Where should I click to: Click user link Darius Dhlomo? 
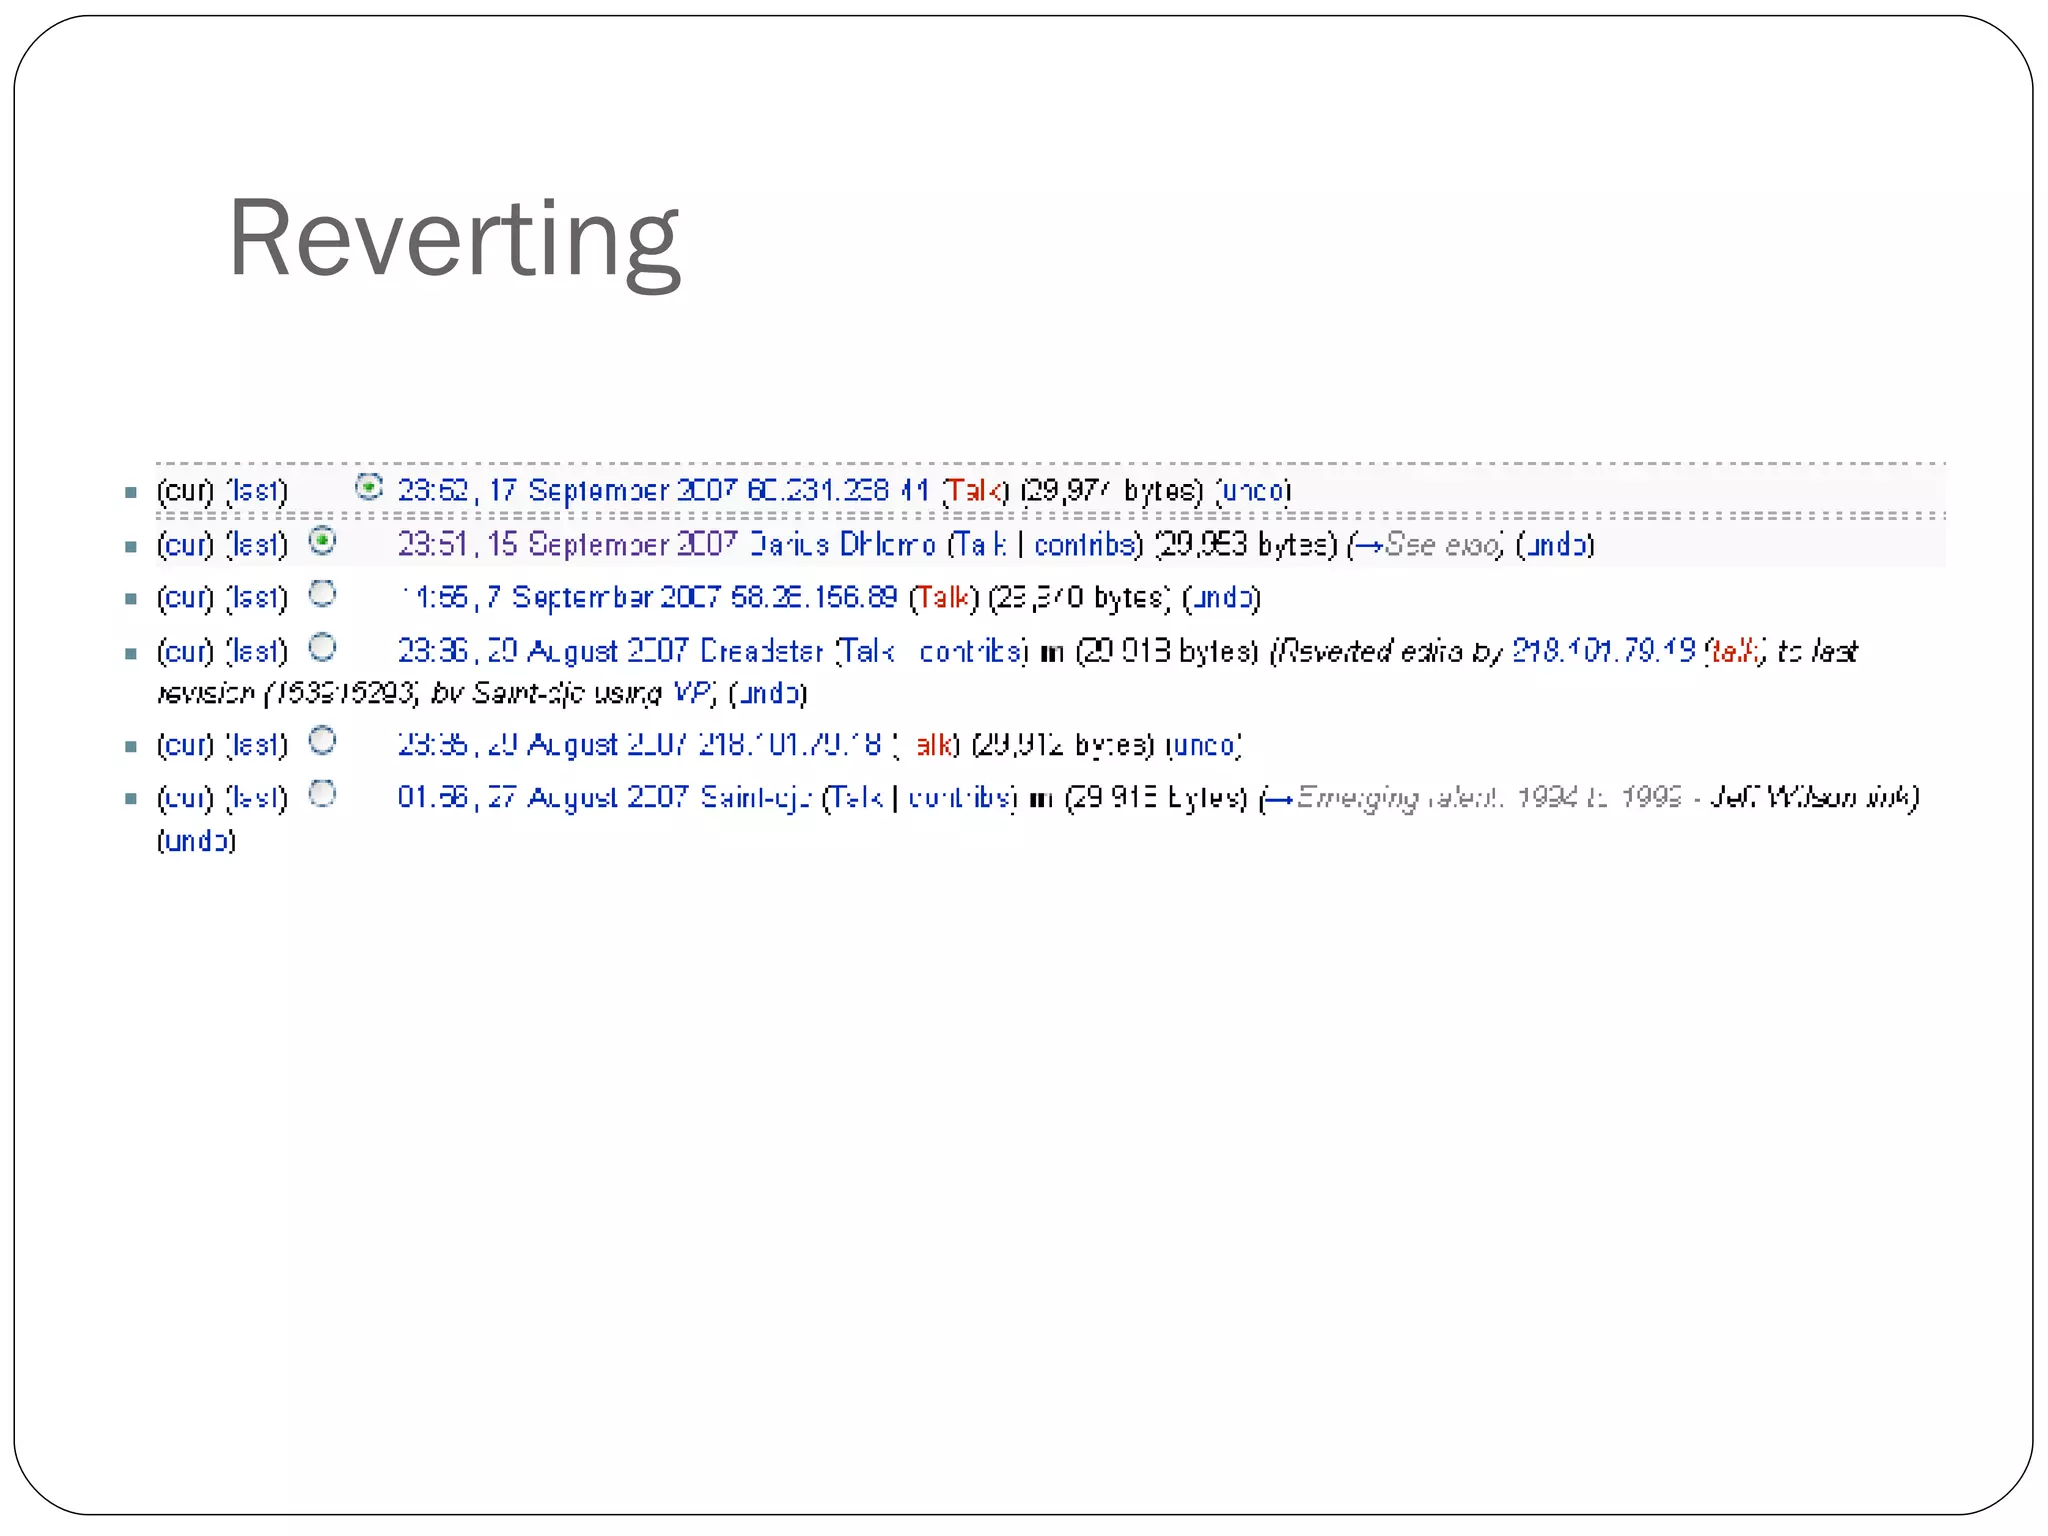click(x=843, y=544)
